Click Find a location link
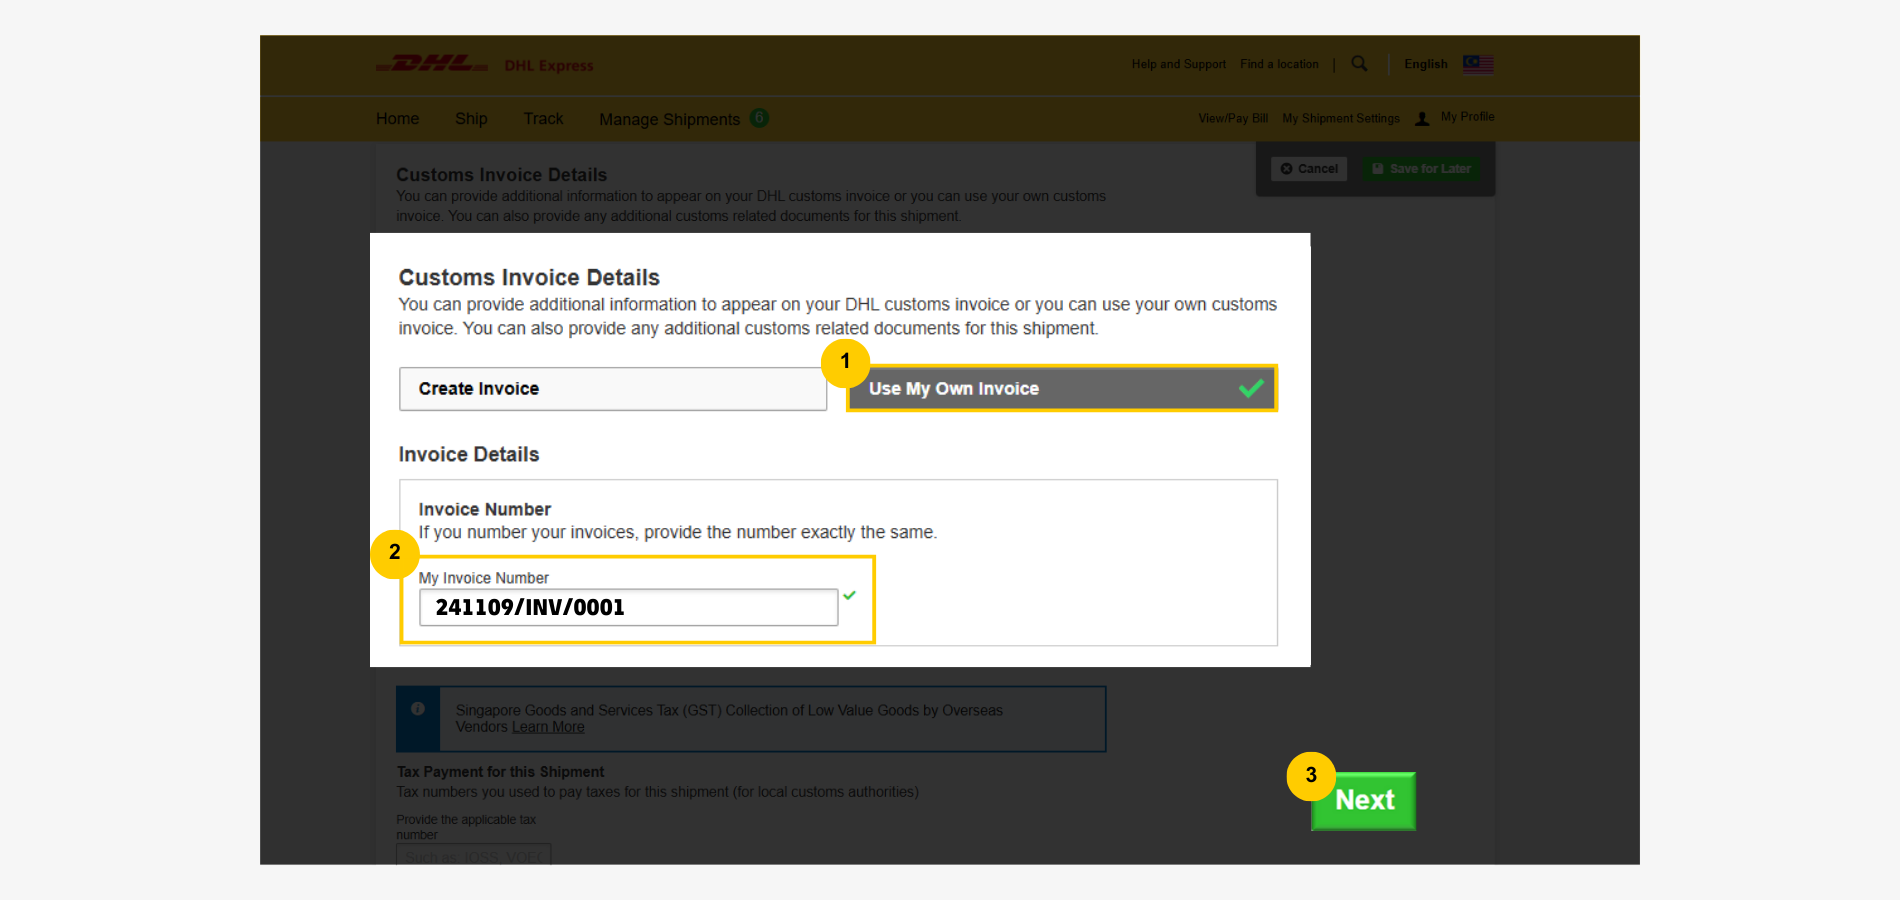Viewport: 1900px width, 900px height. point(1279,64)
